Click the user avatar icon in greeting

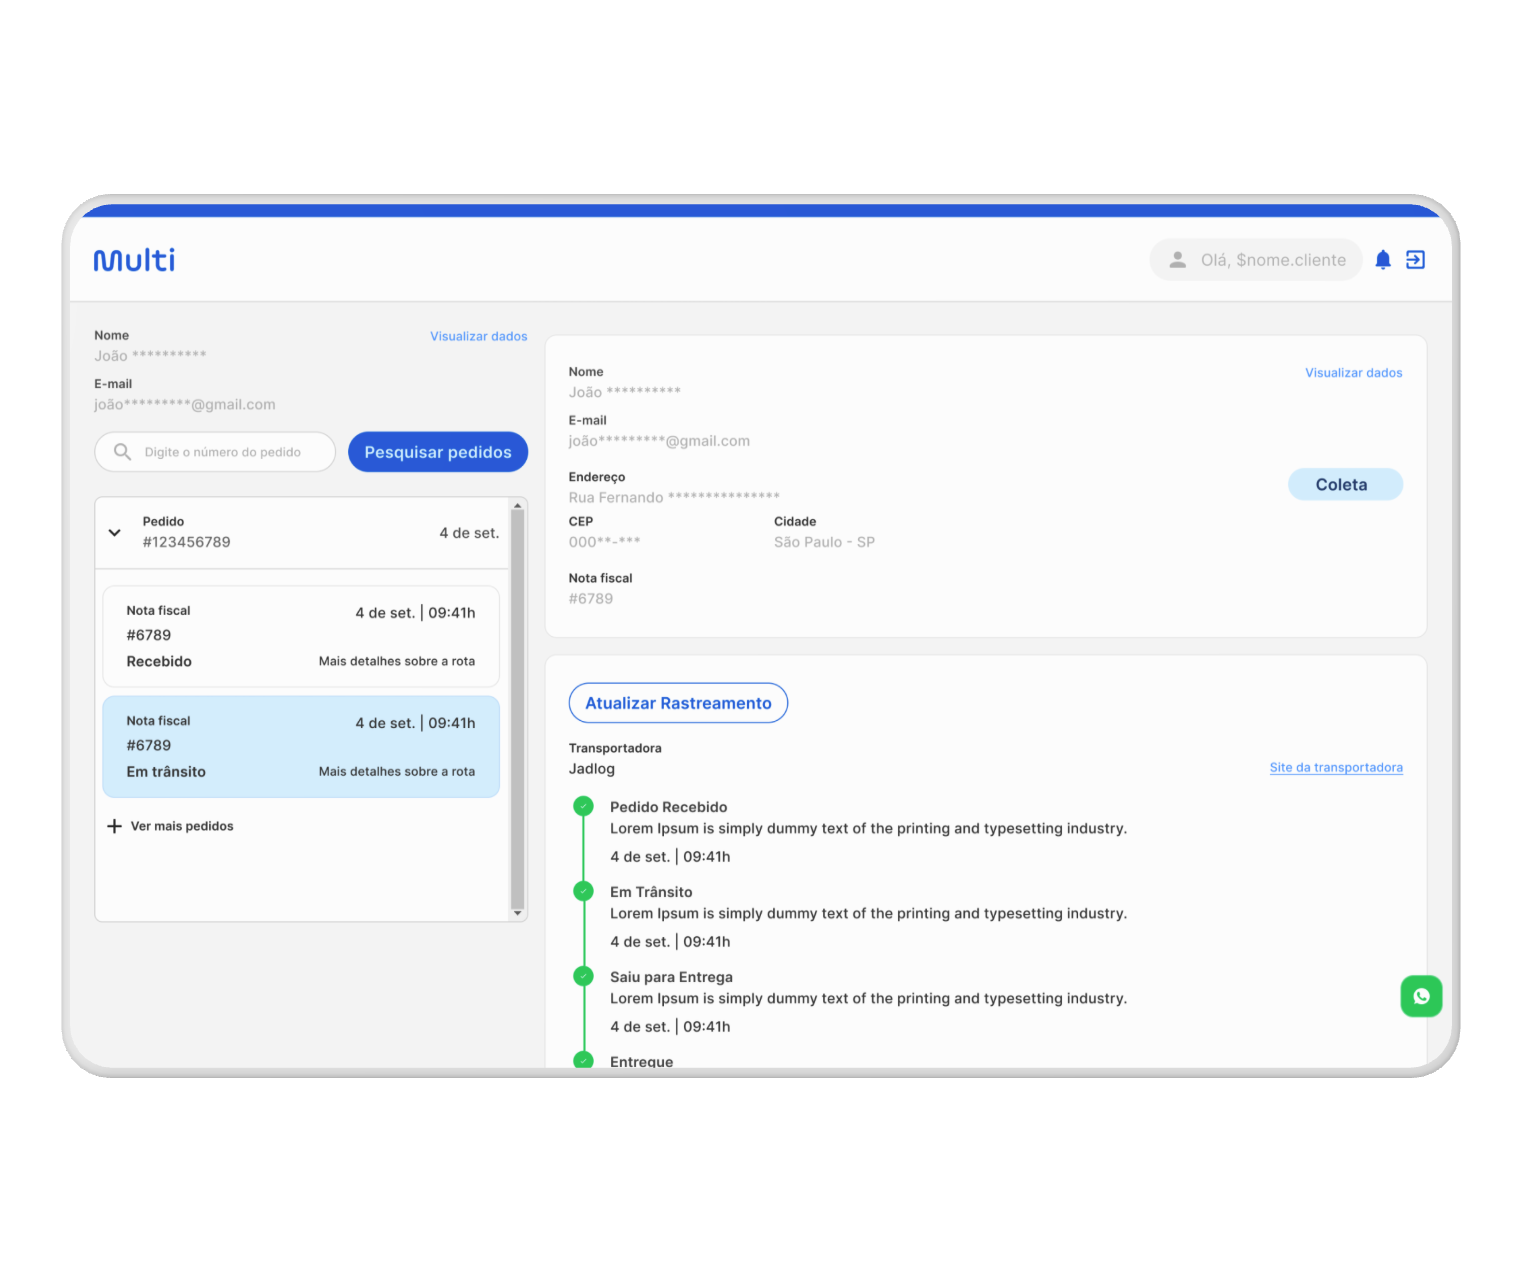[x=1178, y=260]
